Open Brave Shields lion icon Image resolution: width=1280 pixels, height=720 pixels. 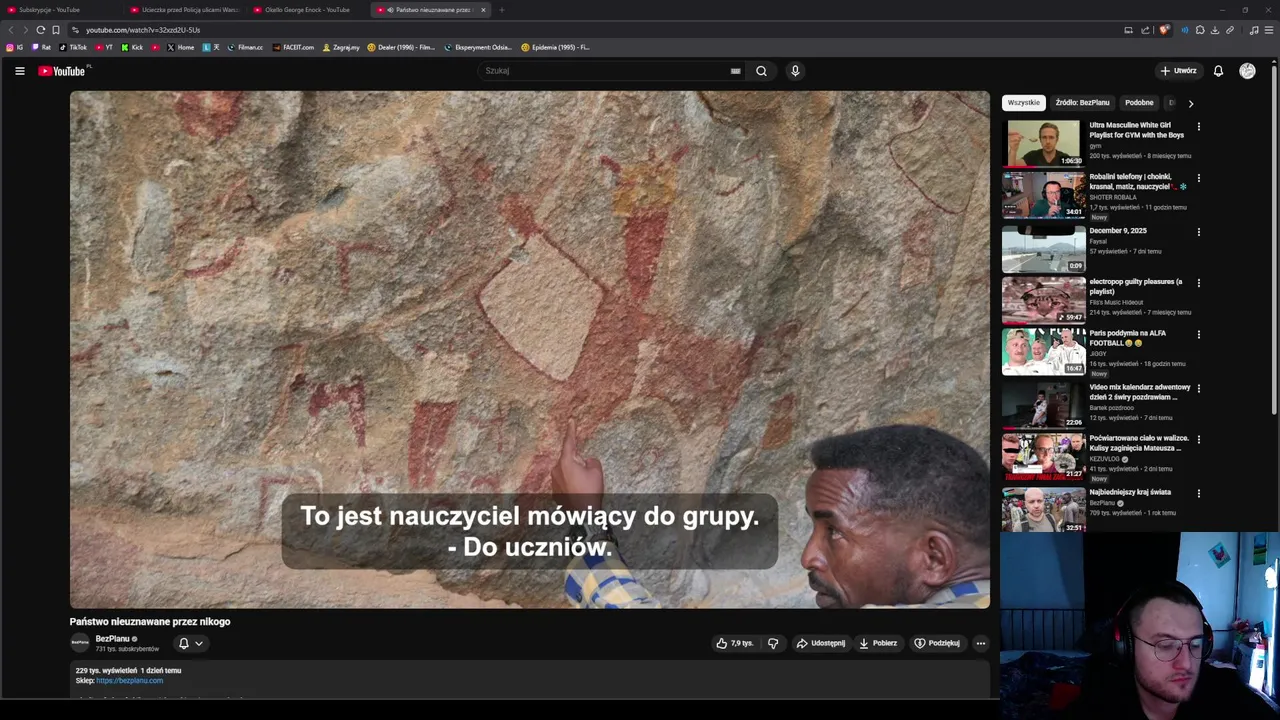coord(1164,30)
